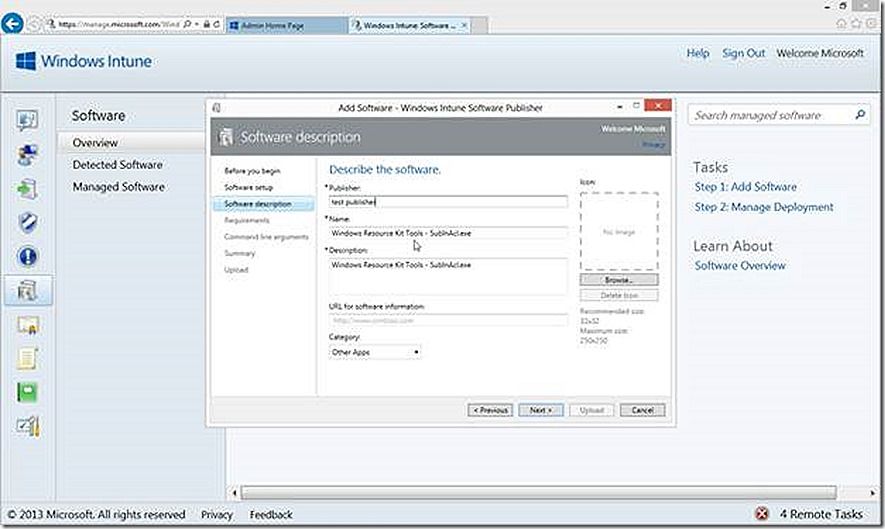This screenshot has width=885, height=529.
Task: Click the Sign Out link
Action: 743,53
